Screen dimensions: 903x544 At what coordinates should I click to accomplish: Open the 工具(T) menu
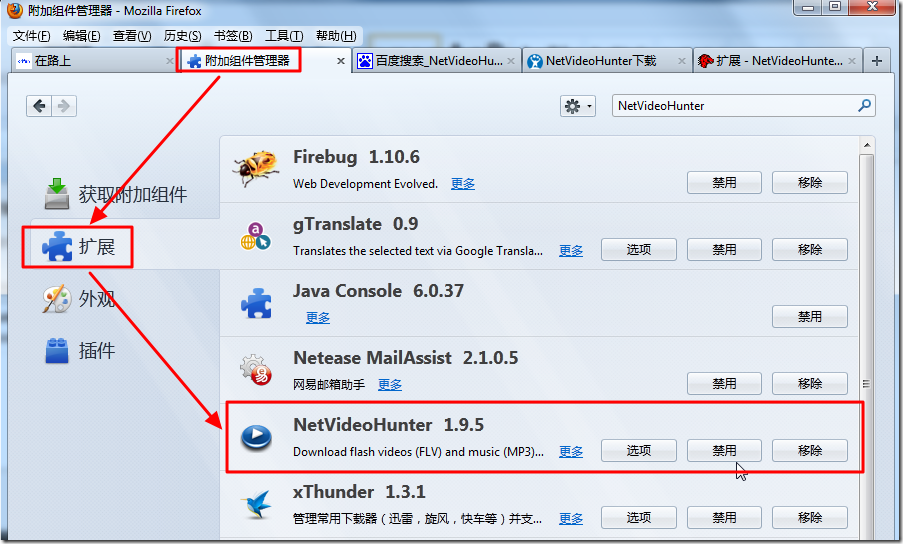284,36
